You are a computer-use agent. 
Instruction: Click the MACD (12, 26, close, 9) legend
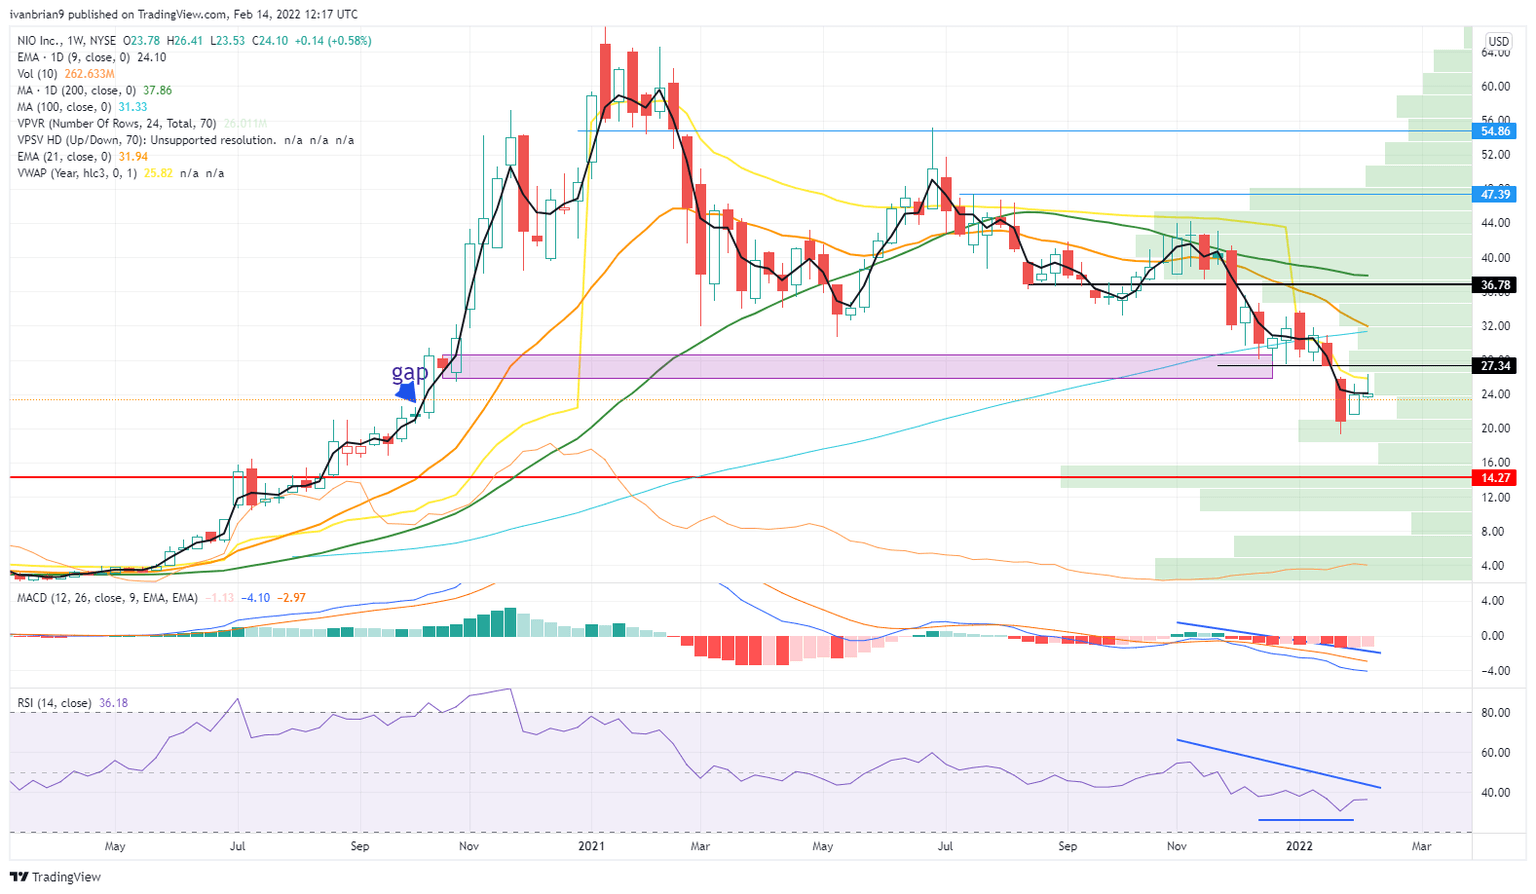pyautogui.click(x=107, y=598)
